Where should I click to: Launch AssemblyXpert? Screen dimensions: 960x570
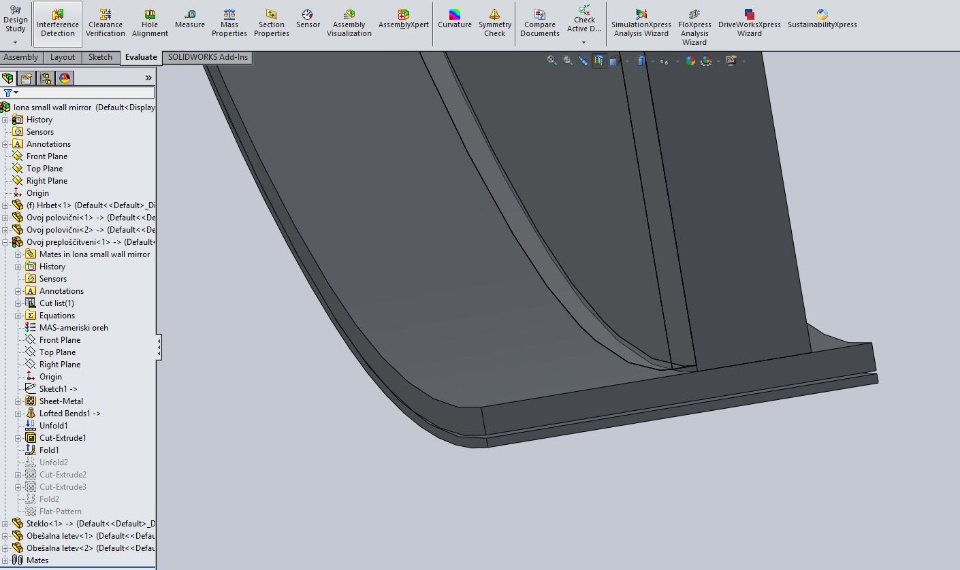click(x=403, y=19)
